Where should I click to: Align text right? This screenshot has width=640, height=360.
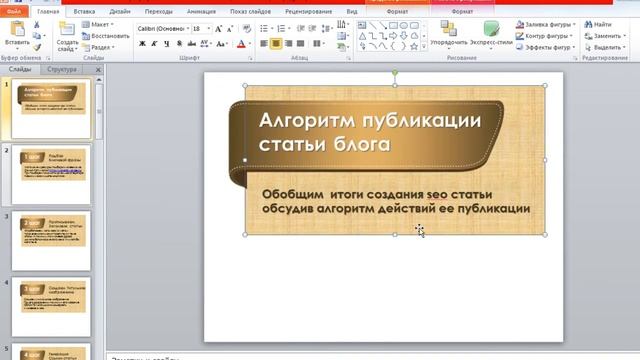[x=289, y=43]
